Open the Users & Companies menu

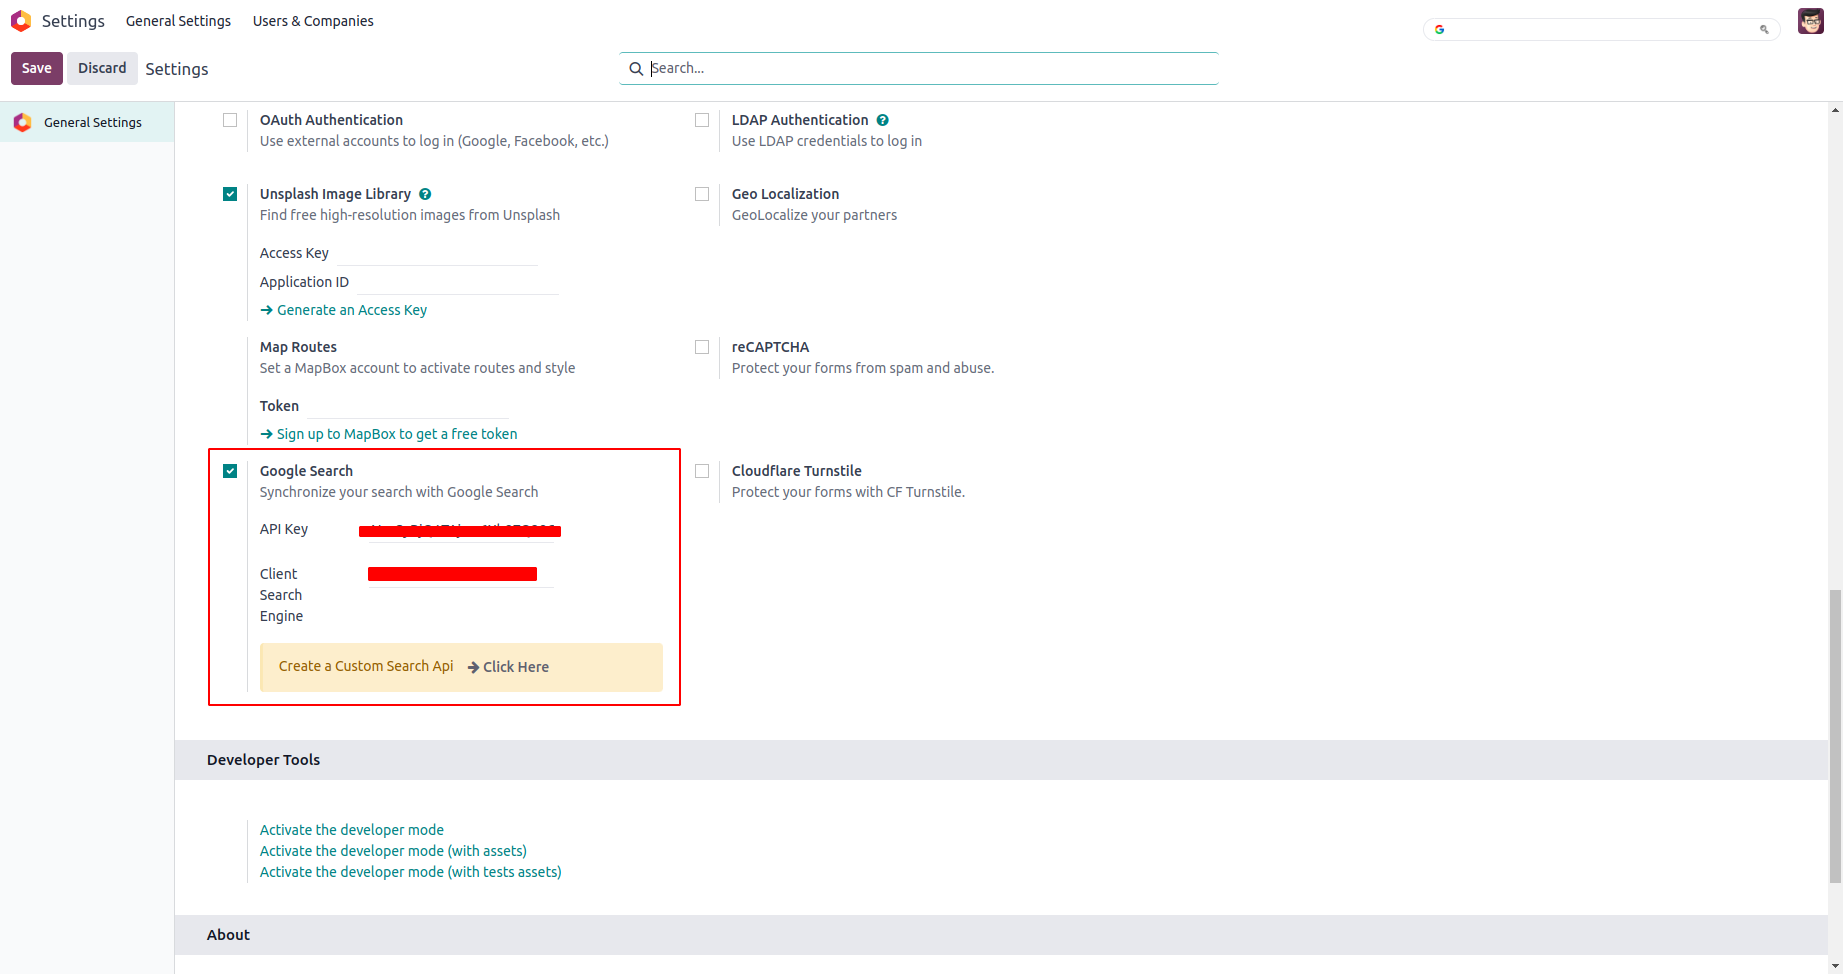(x=313, y=21)
